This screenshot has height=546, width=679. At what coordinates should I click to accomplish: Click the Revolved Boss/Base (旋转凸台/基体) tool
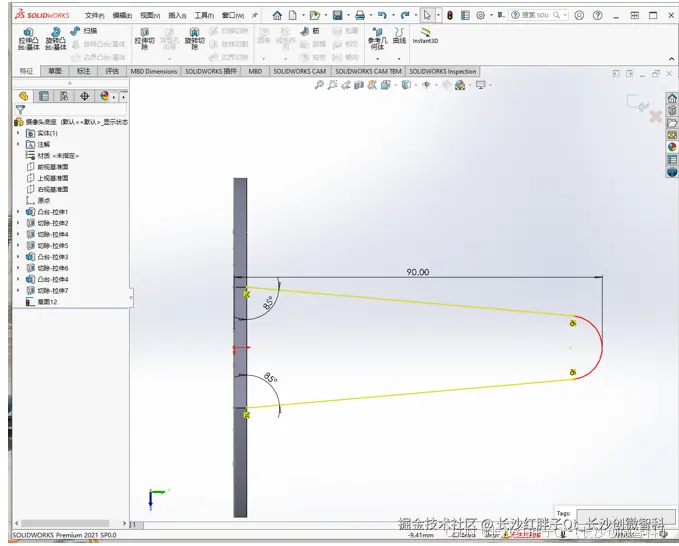55,38
